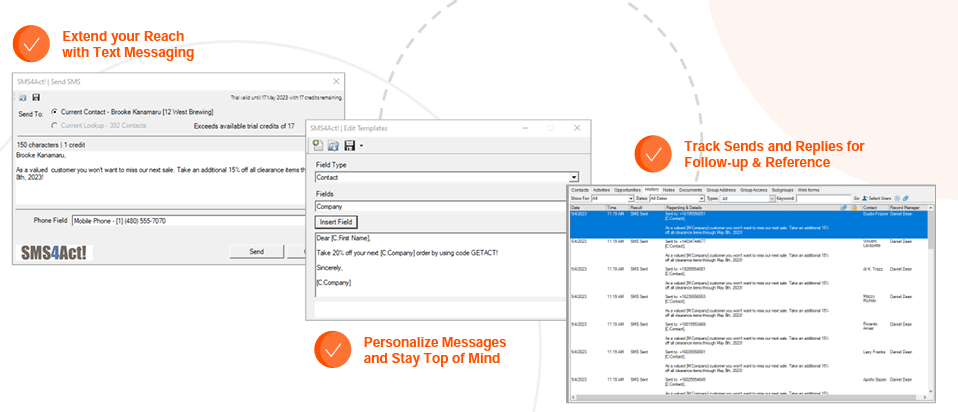Click save icon in Send SMS toolbar
The image size is (958, 412).
(x=37, y=97)
